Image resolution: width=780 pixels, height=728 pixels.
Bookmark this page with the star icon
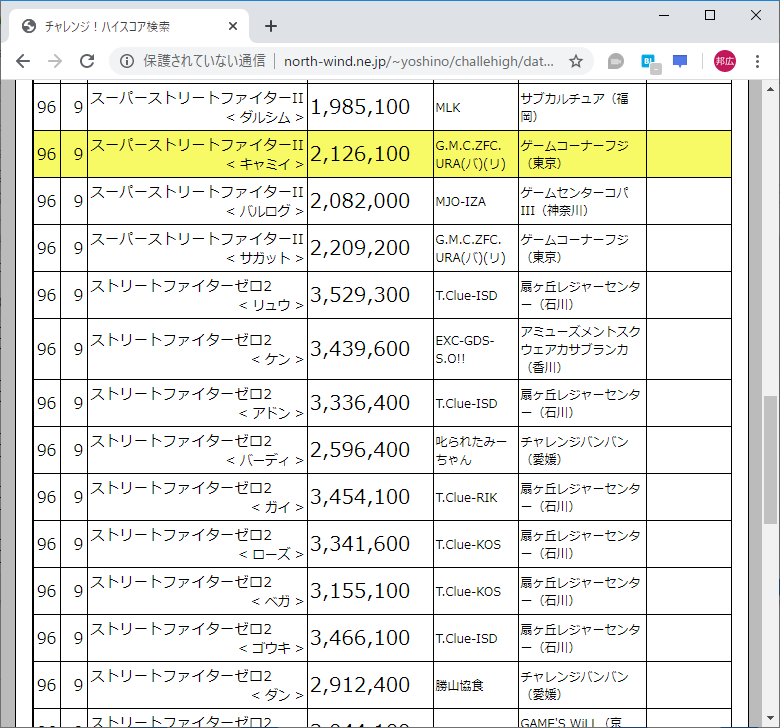coord(576,61)
